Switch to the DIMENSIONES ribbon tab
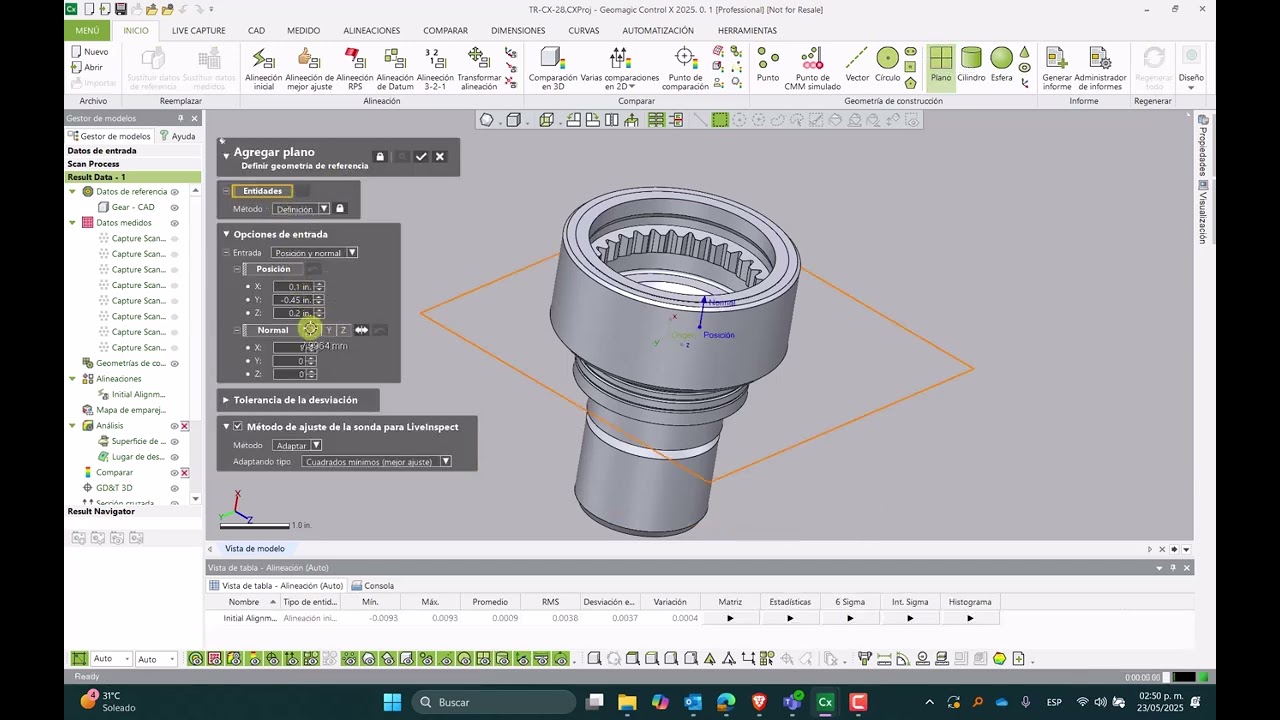 [518, 31]
